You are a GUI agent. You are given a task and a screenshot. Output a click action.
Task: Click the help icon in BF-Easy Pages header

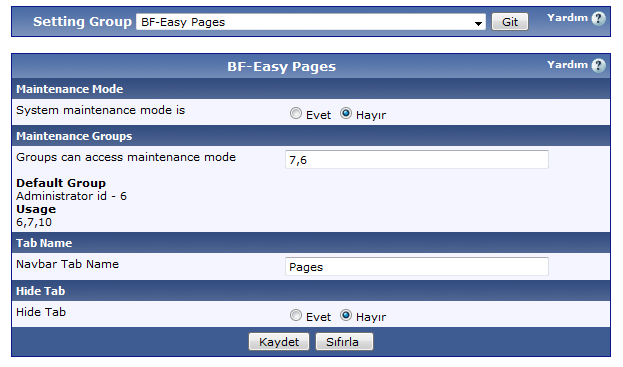[598, 65]
